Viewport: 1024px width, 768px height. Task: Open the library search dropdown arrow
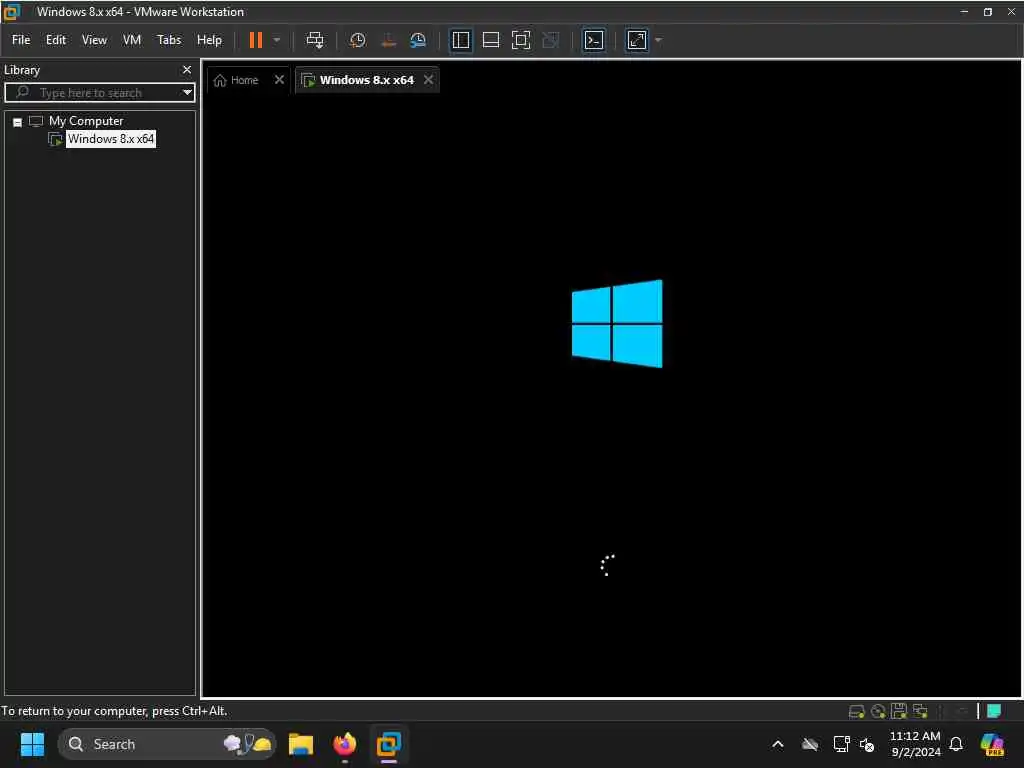click(x=187, y=93)
